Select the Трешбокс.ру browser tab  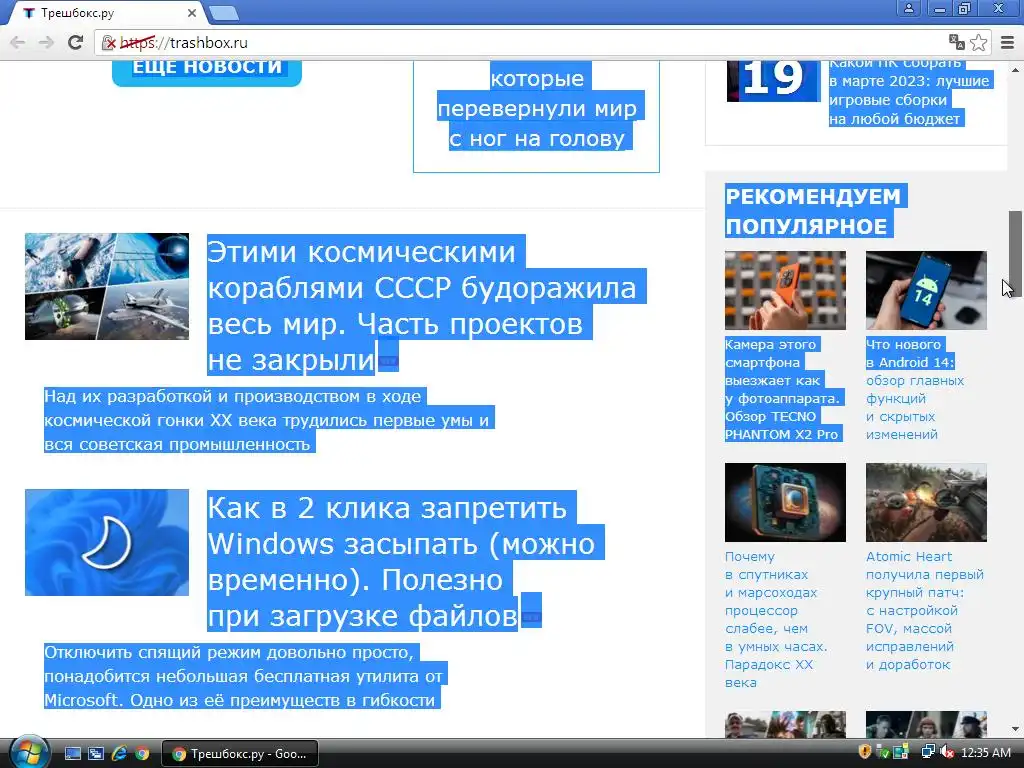tap(108, 13)
